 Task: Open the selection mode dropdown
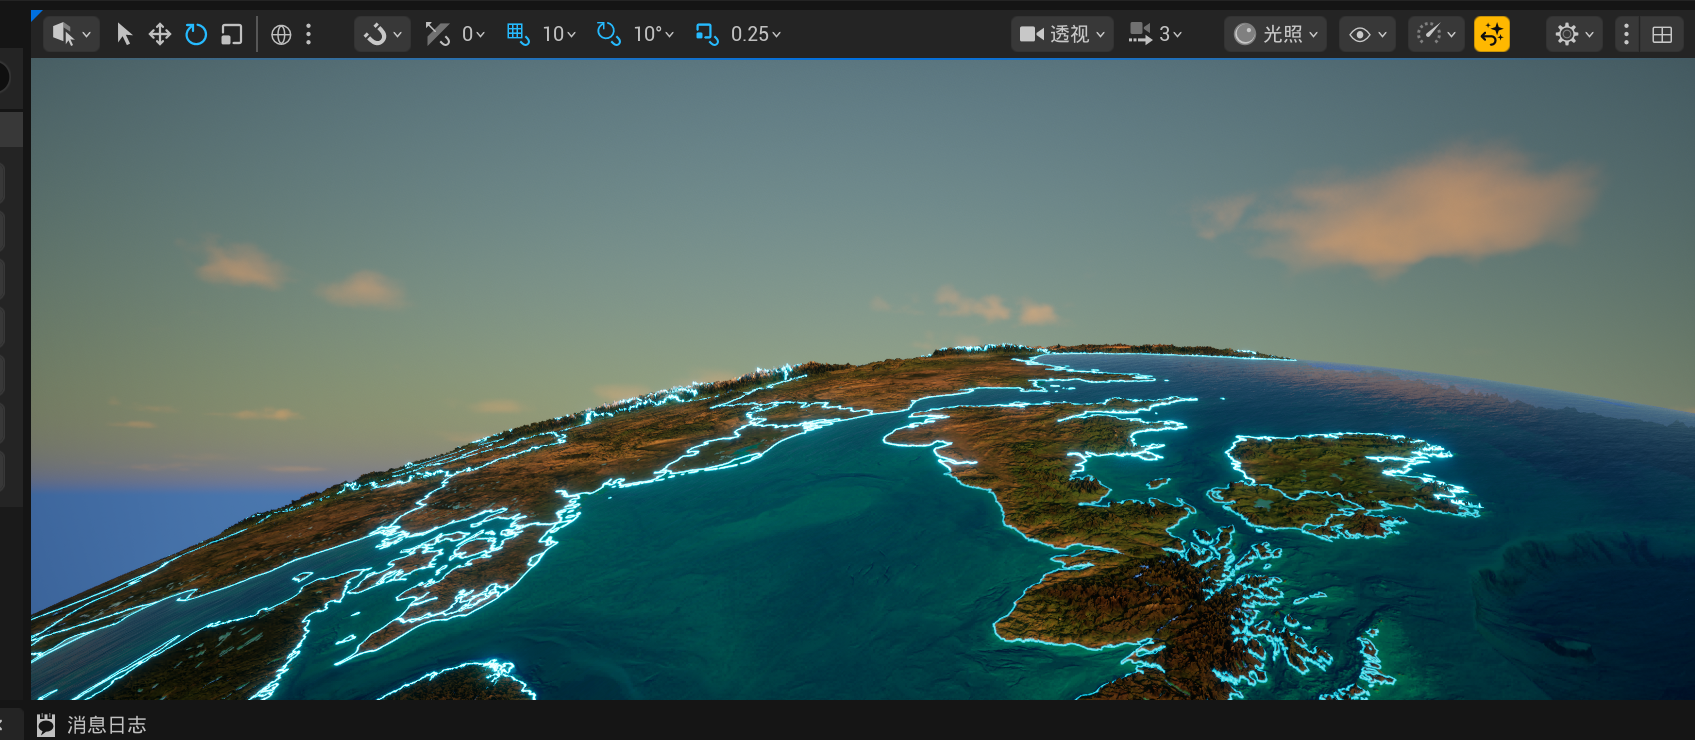pos(71,34)
